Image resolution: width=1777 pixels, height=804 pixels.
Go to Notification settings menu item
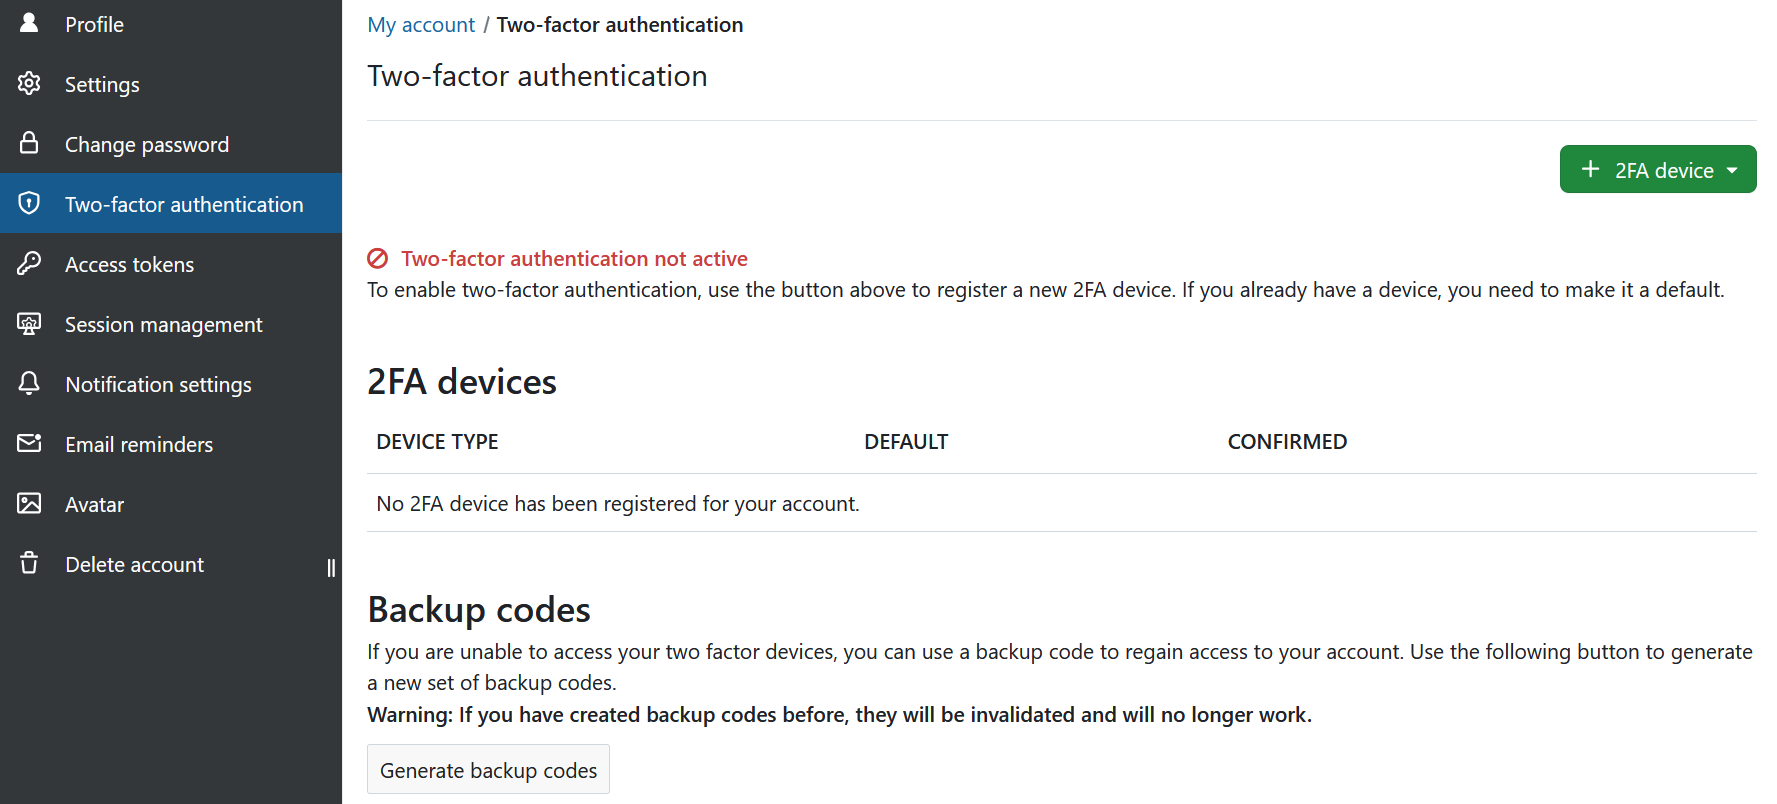coord(158,384)
